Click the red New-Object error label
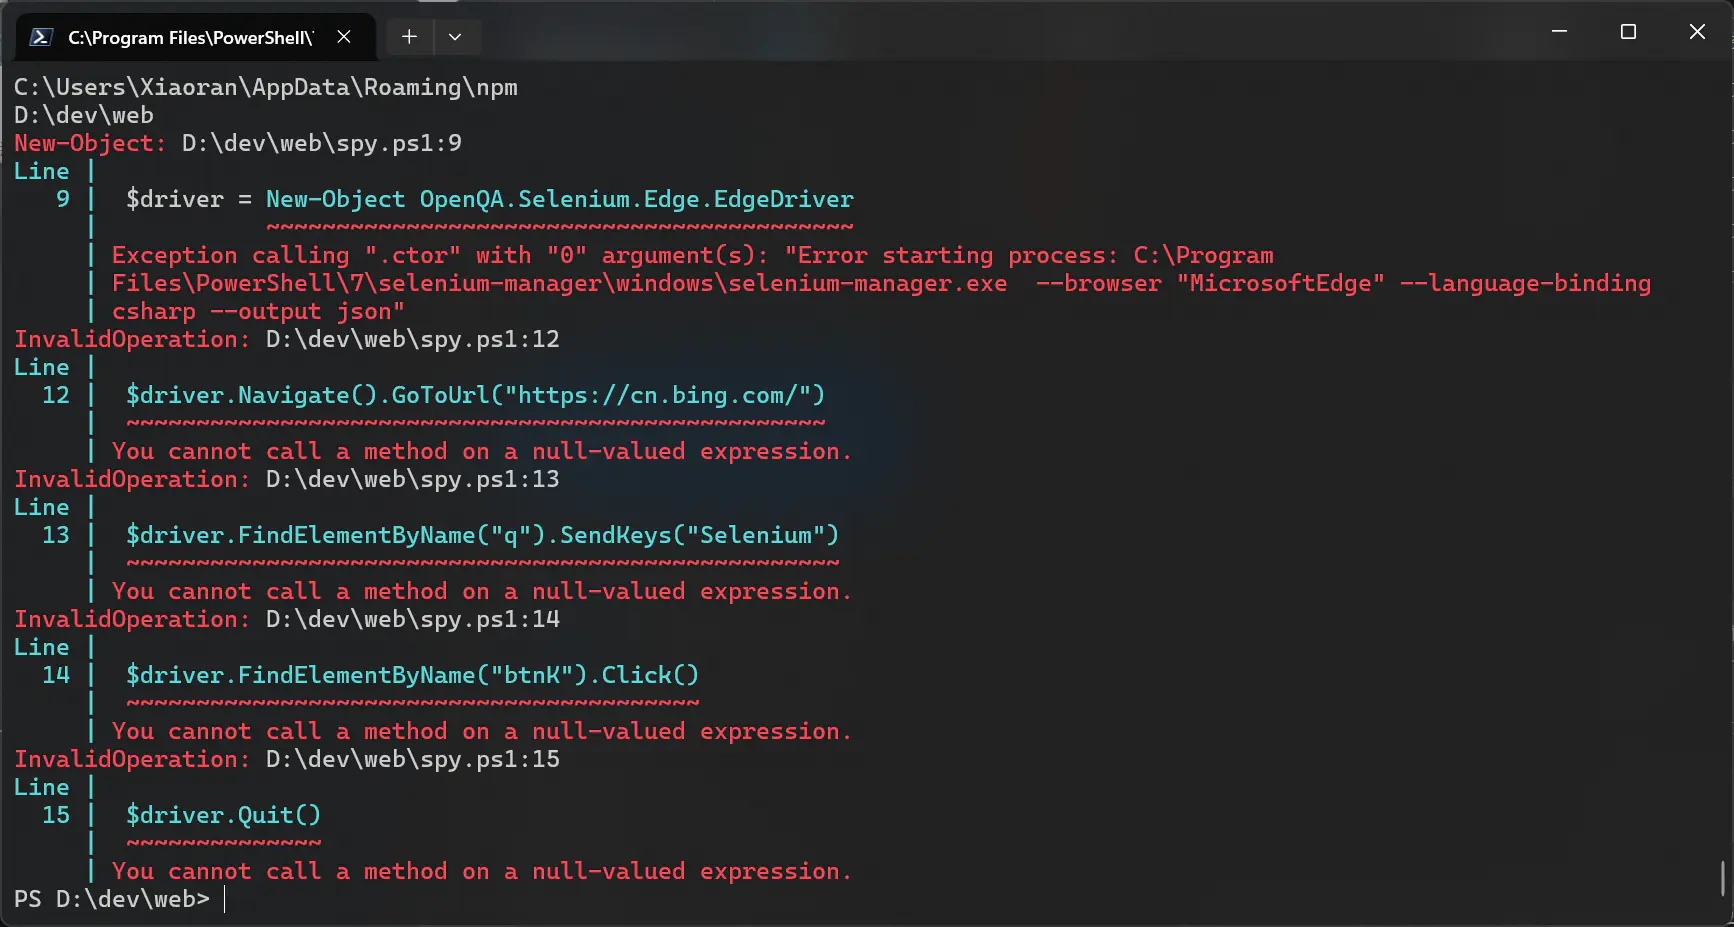Image resolution: width=1734 pixels, height=927 pixels. pyautogui.click(x=89, y=143)
